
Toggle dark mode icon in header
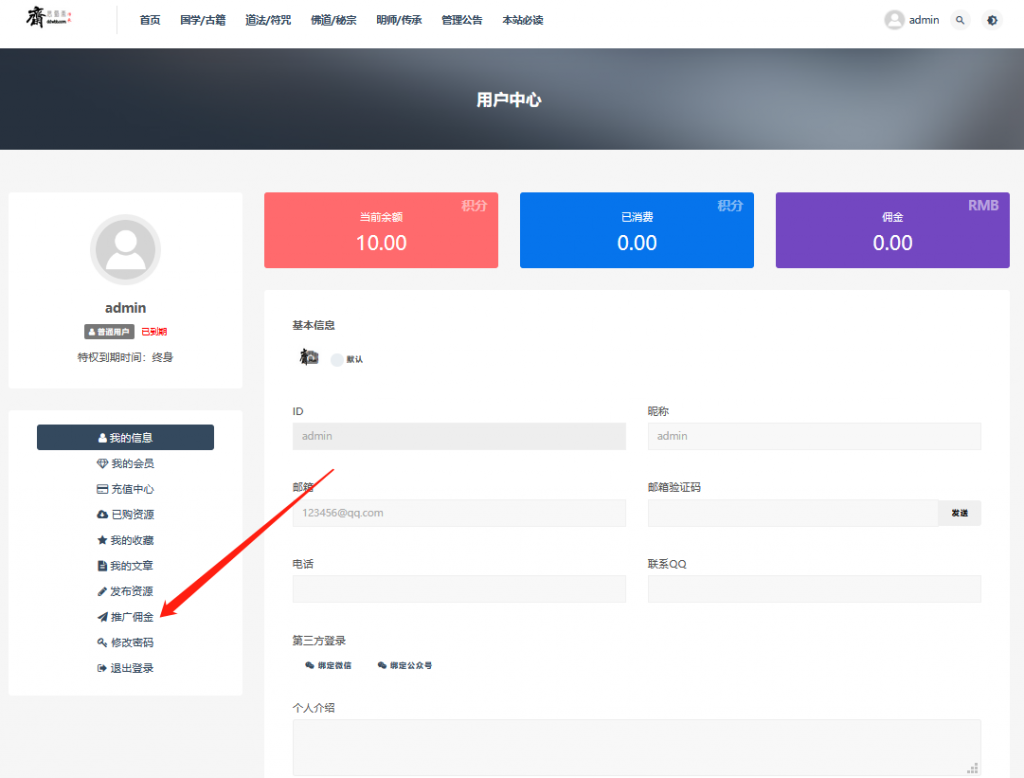(x=991, y=20)
